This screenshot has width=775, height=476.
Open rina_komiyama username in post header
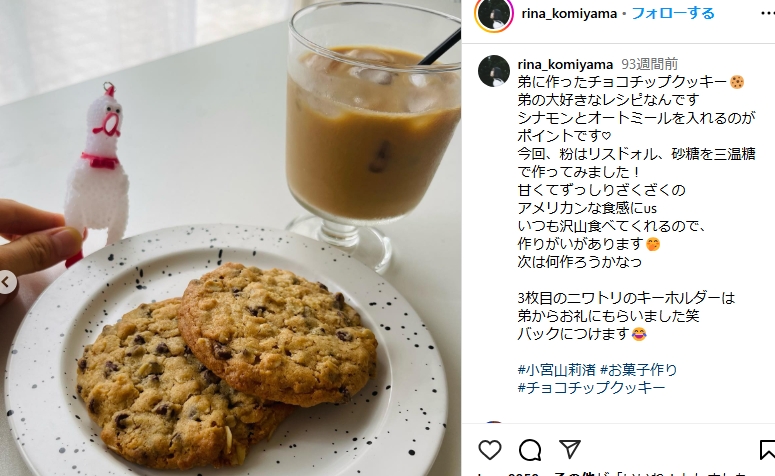[569, 13]
